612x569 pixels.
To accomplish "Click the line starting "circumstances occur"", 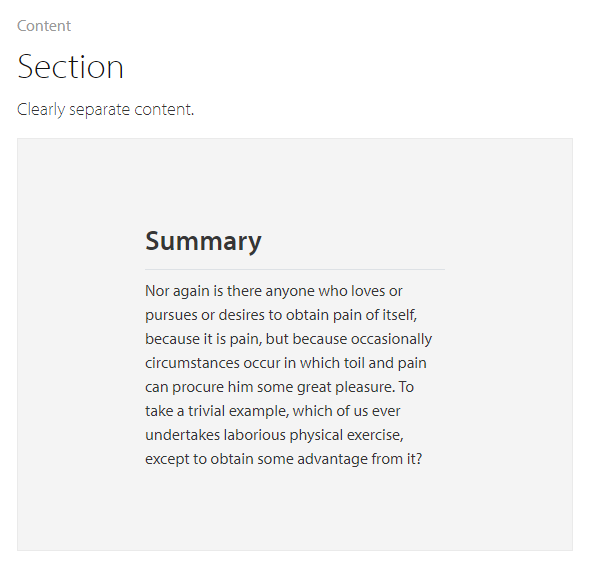I will (286, 363).
